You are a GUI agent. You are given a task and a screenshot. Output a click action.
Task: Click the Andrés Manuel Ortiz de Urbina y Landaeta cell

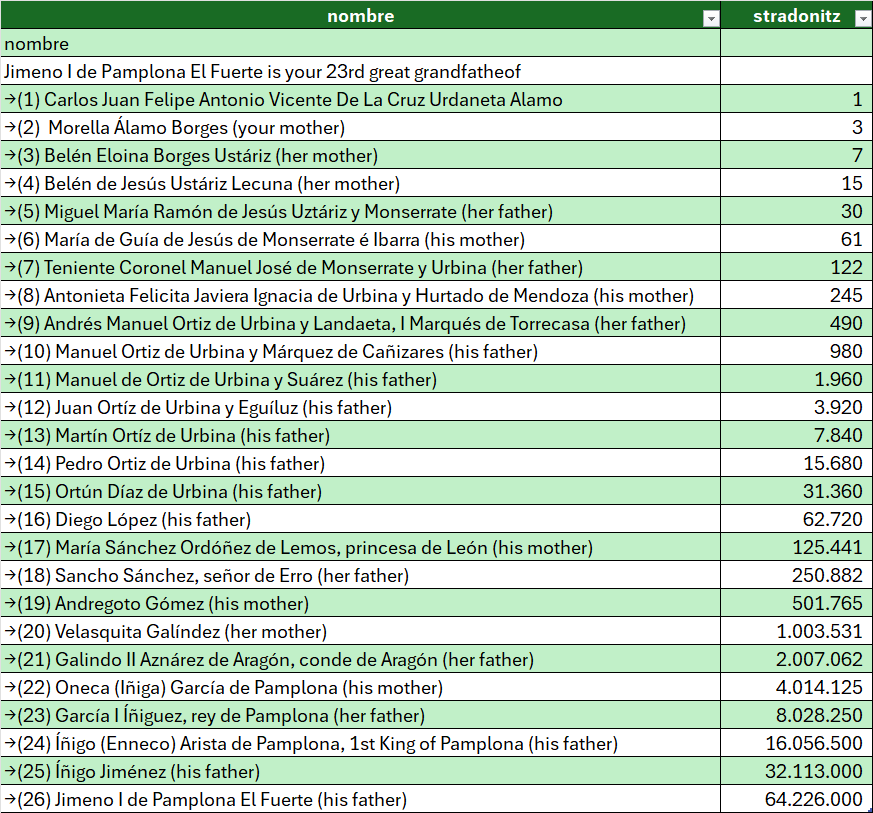click(361, 324)
